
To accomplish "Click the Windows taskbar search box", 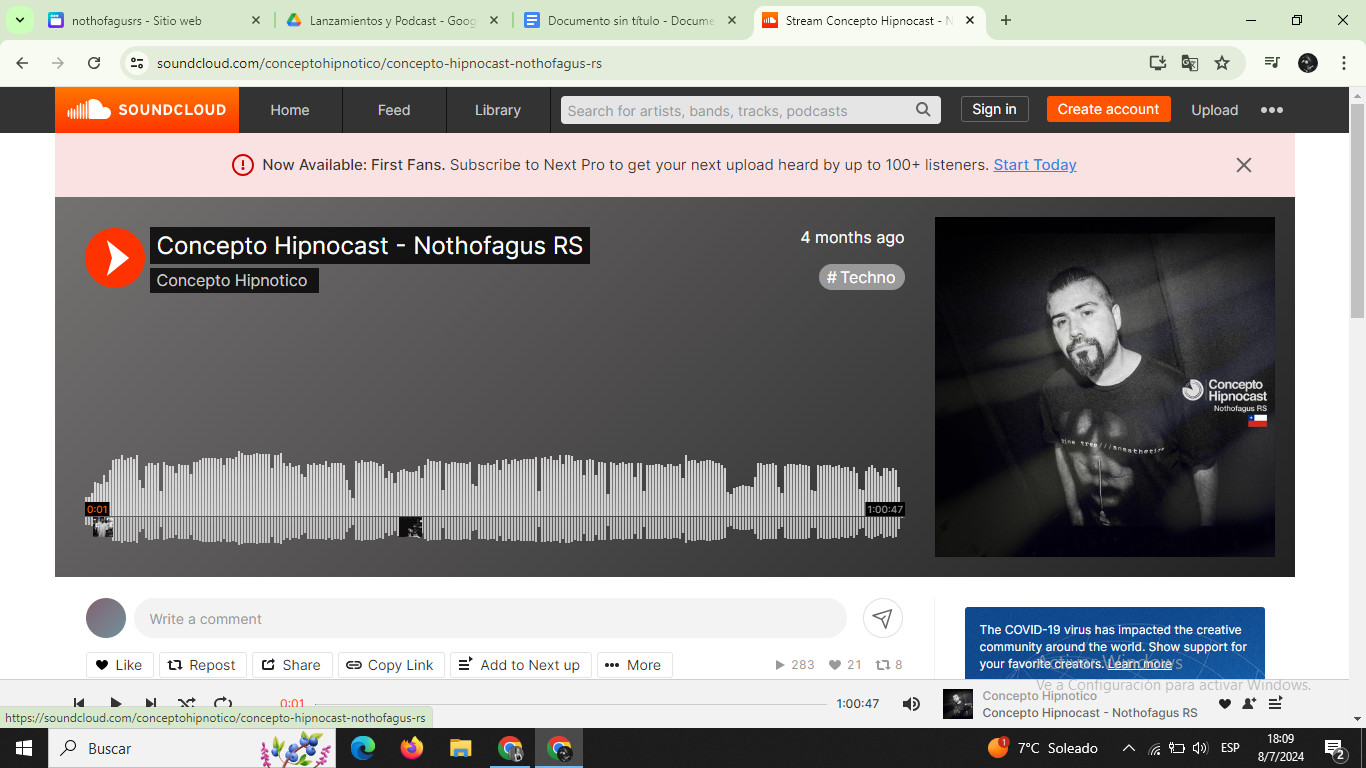I will (x=193, y=748).
